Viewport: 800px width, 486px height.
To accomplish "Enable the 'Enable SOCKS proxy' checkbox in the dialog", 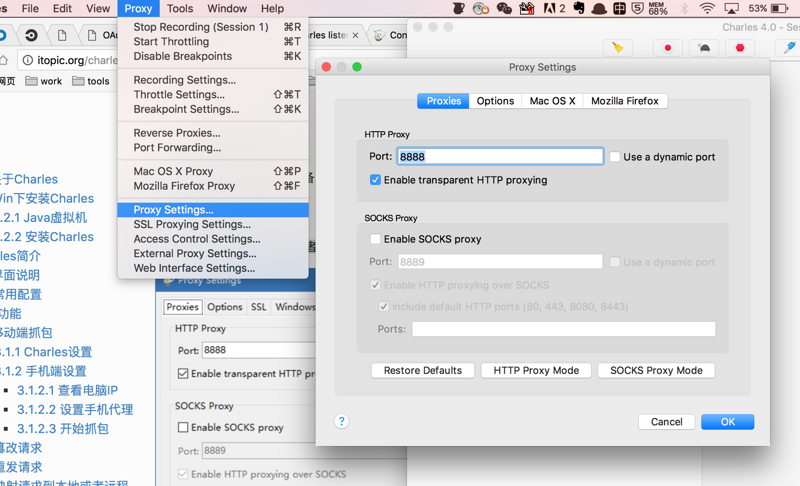I will (x=375, y=239).
